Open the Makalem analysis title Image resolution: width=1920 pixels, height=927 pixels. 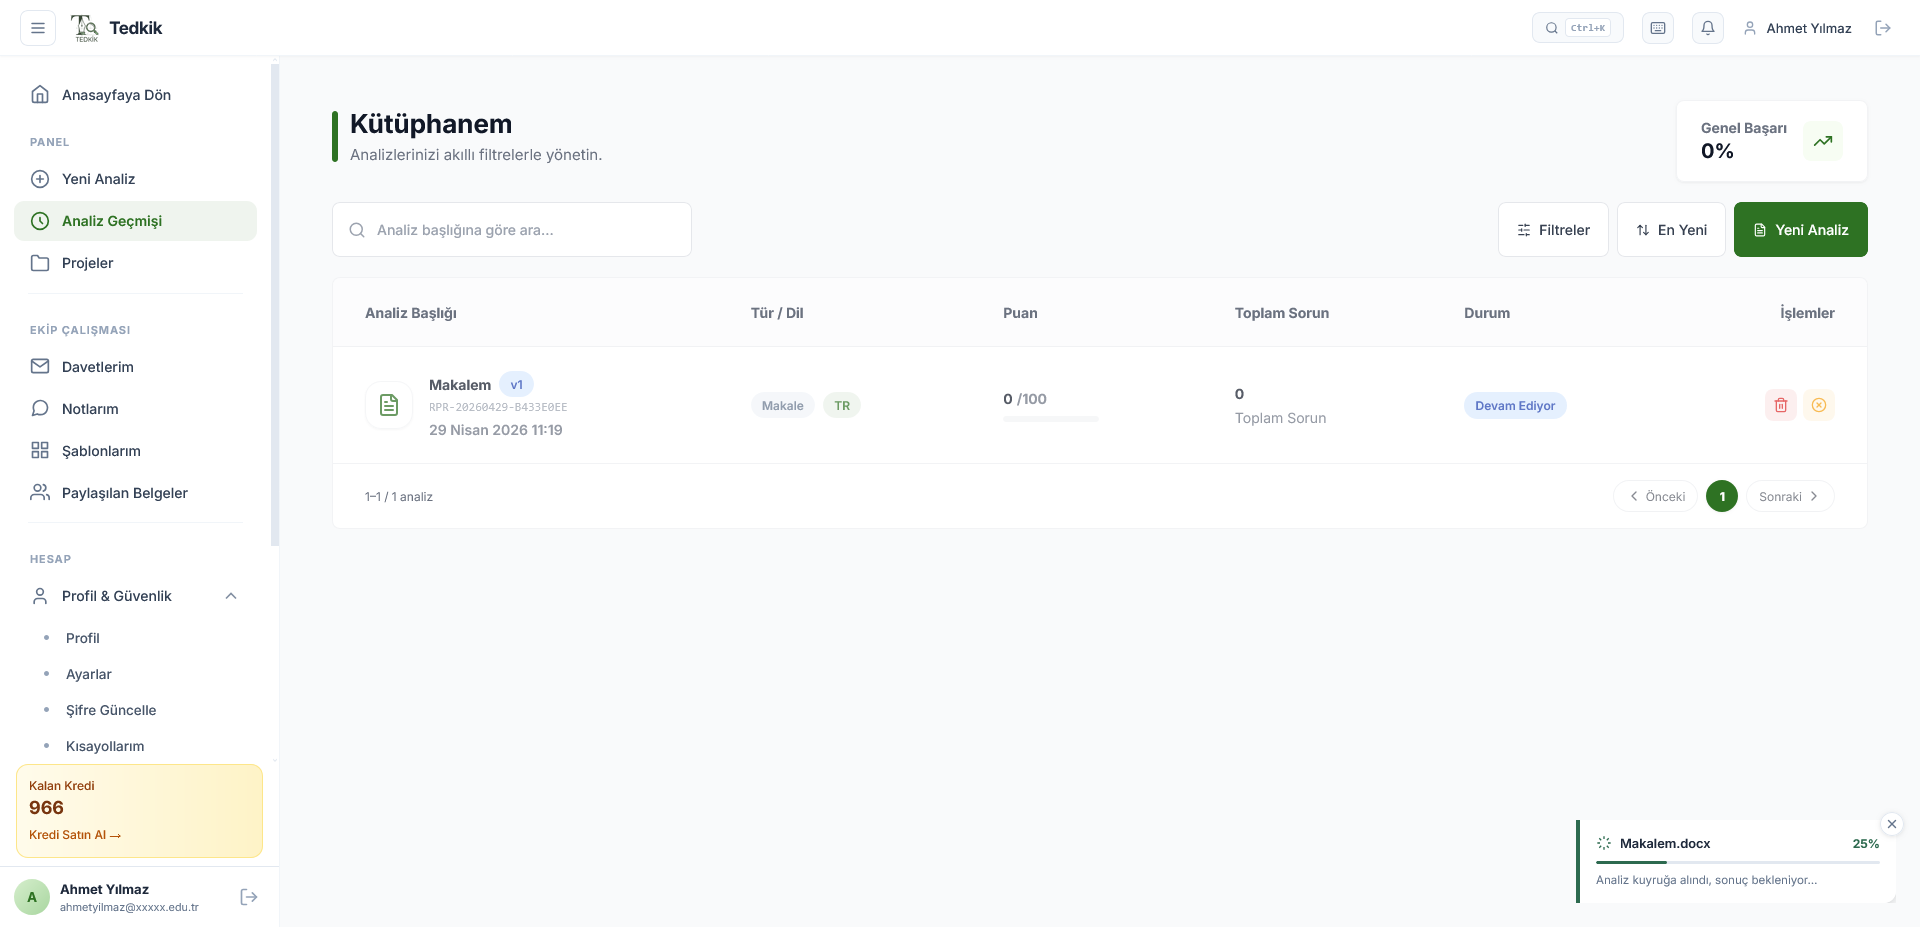[x=460, y=385]
